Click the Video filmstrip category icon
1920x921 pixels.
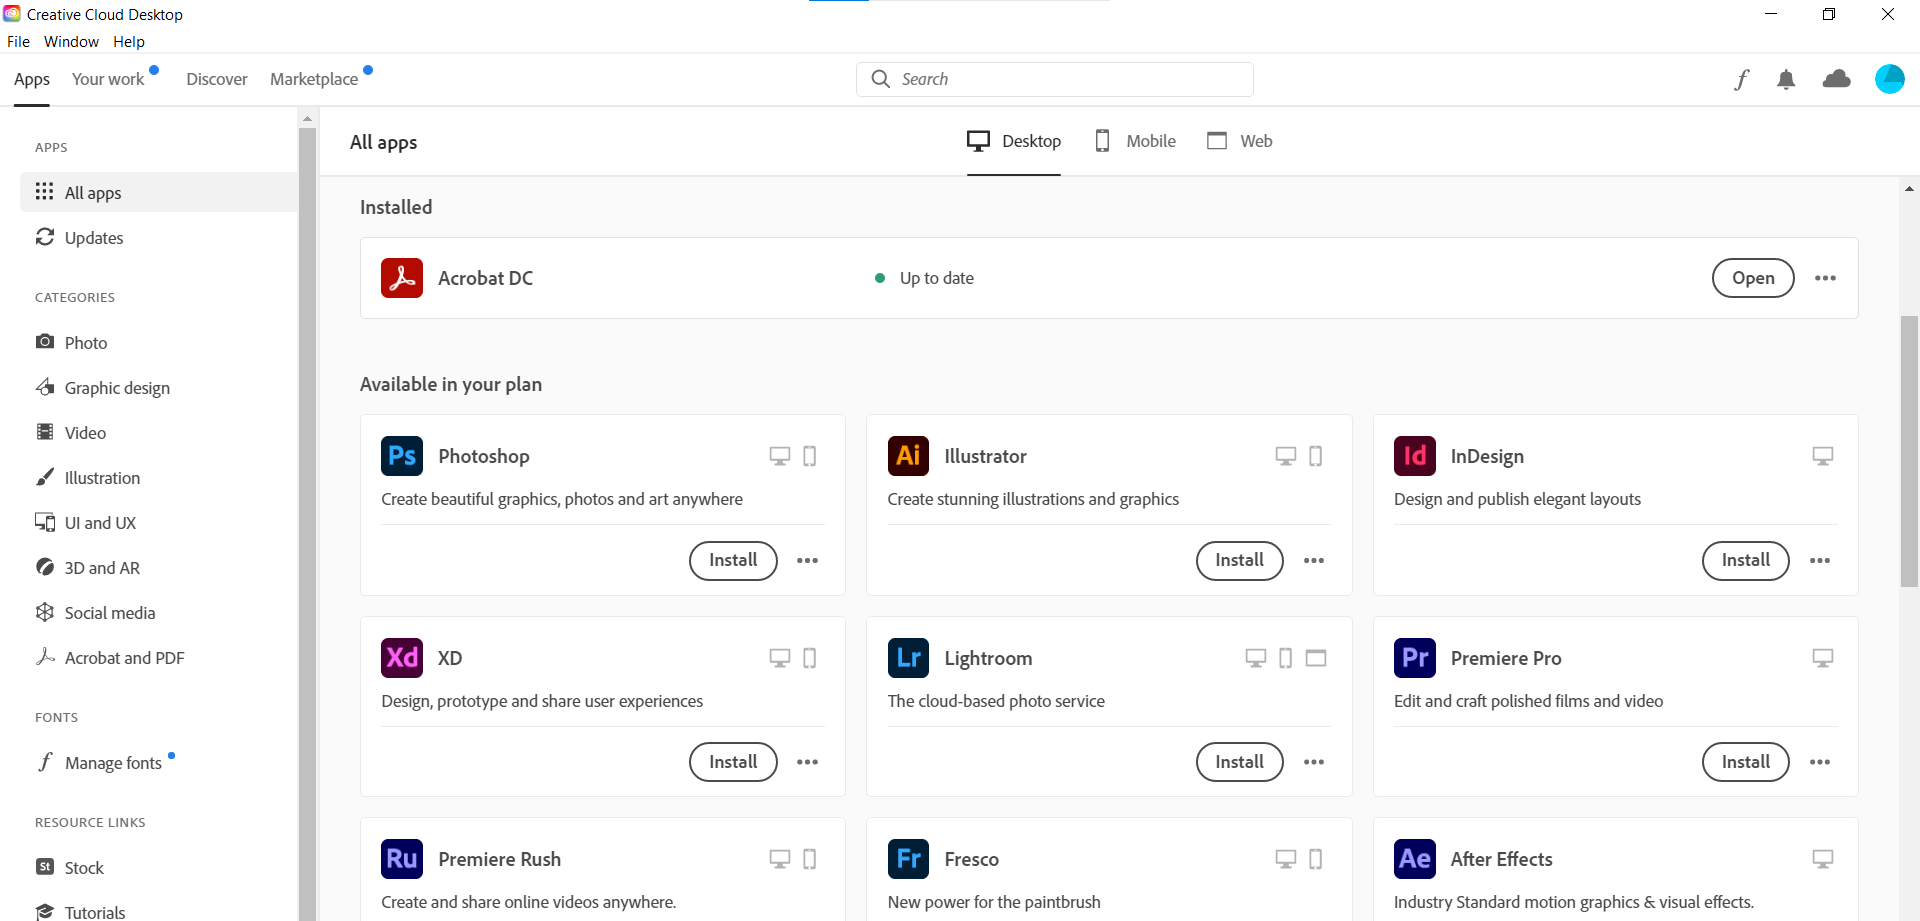point(45,432)
